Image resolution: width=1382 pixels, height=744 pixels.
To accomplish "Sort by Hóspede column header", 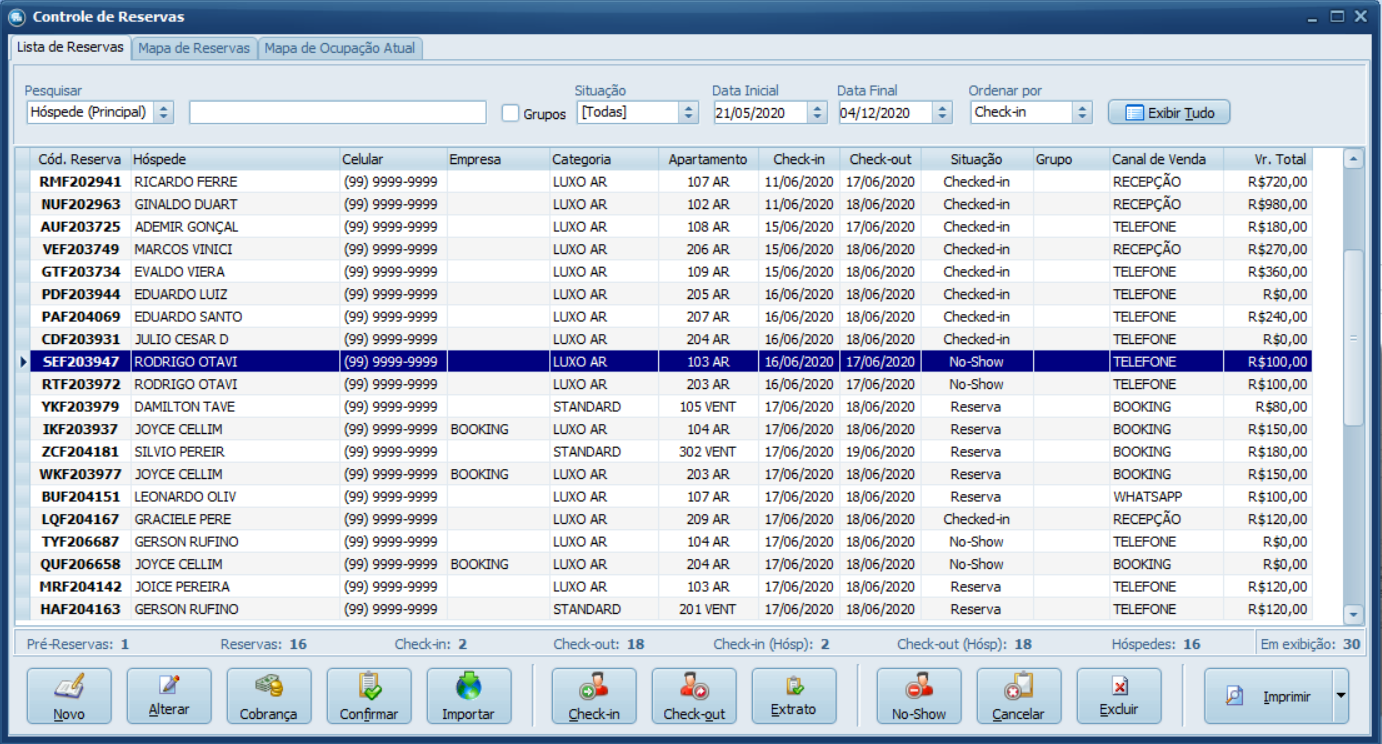I will click(235, 159).
